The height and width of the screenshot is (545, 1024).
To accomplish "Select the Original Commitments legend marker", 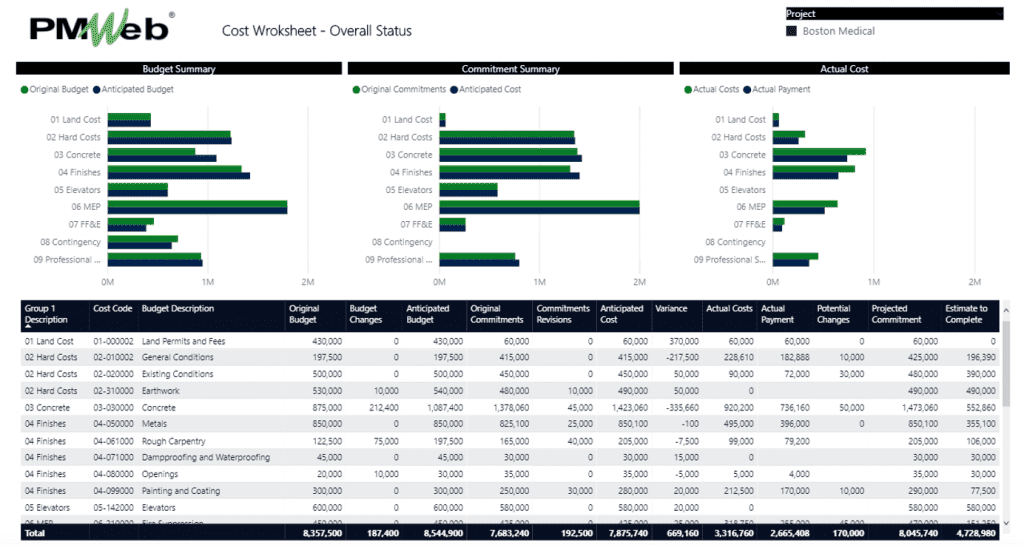I will [357, 89].
